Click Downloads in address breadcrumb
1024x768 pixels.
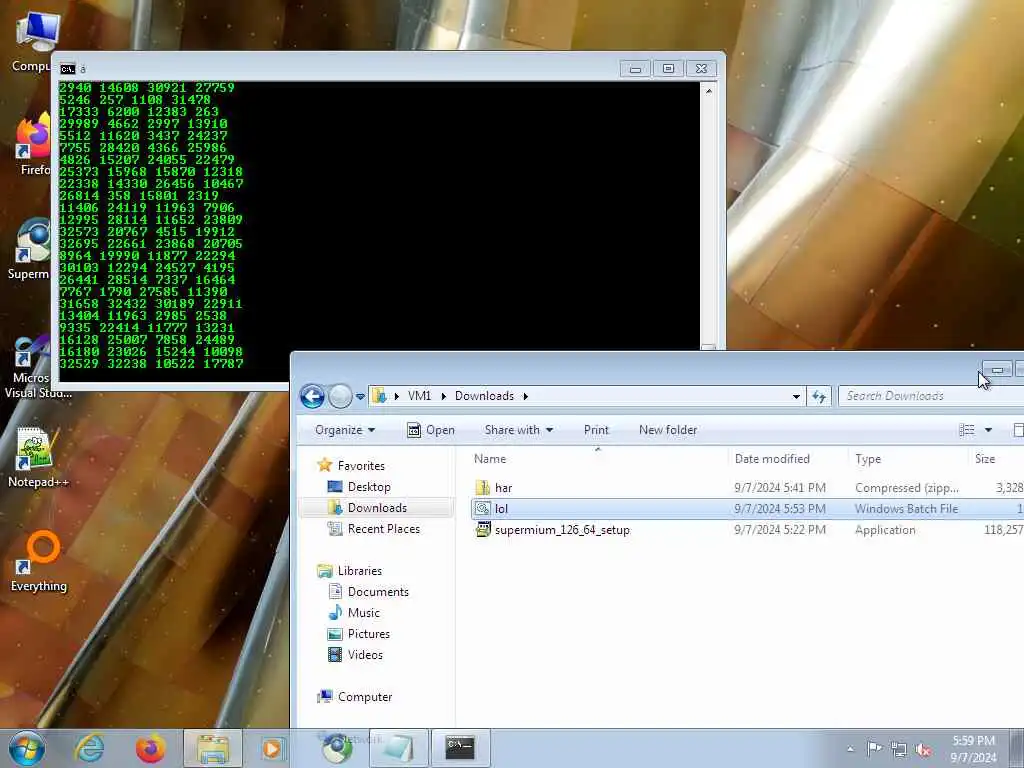pos(484,396)
